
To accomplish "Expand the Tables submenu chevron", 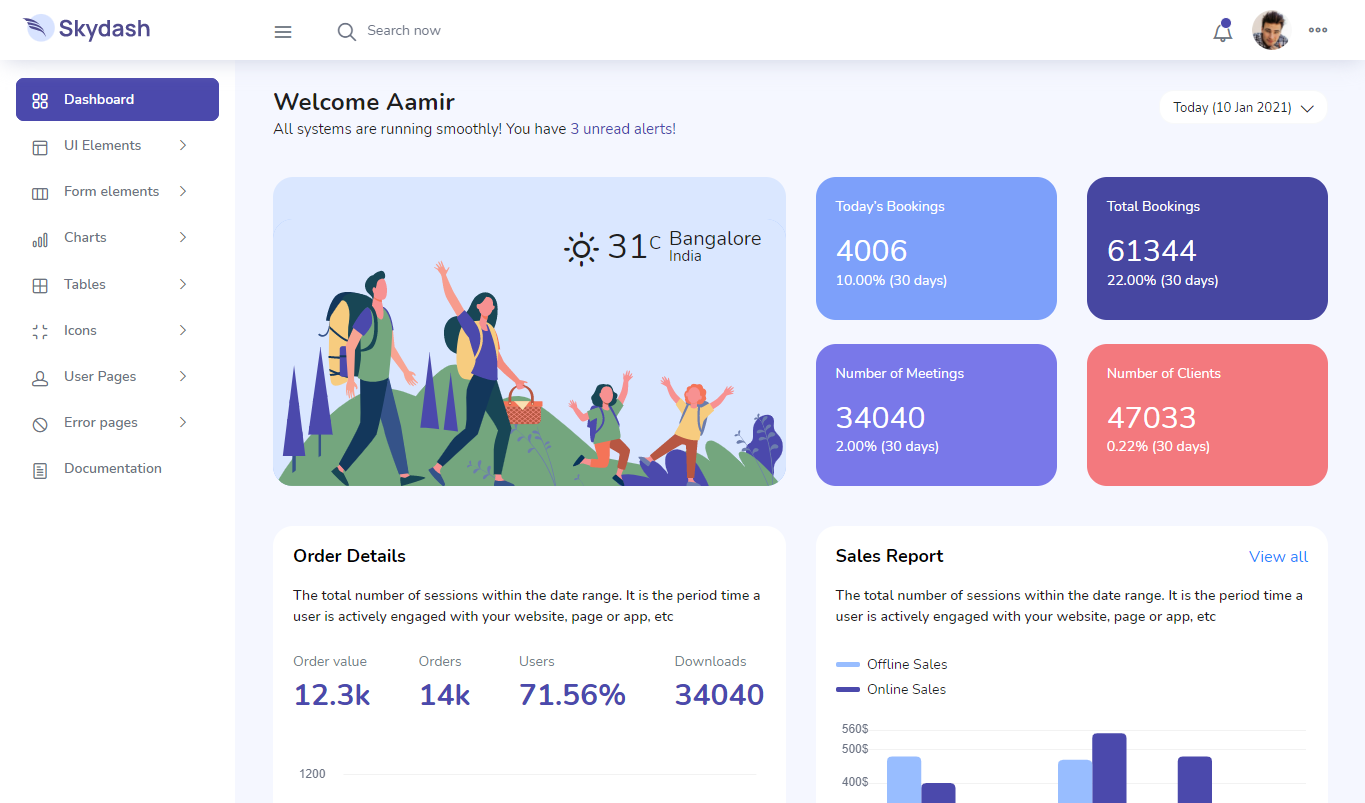I will pyautogui.click(x=183, y=284).
